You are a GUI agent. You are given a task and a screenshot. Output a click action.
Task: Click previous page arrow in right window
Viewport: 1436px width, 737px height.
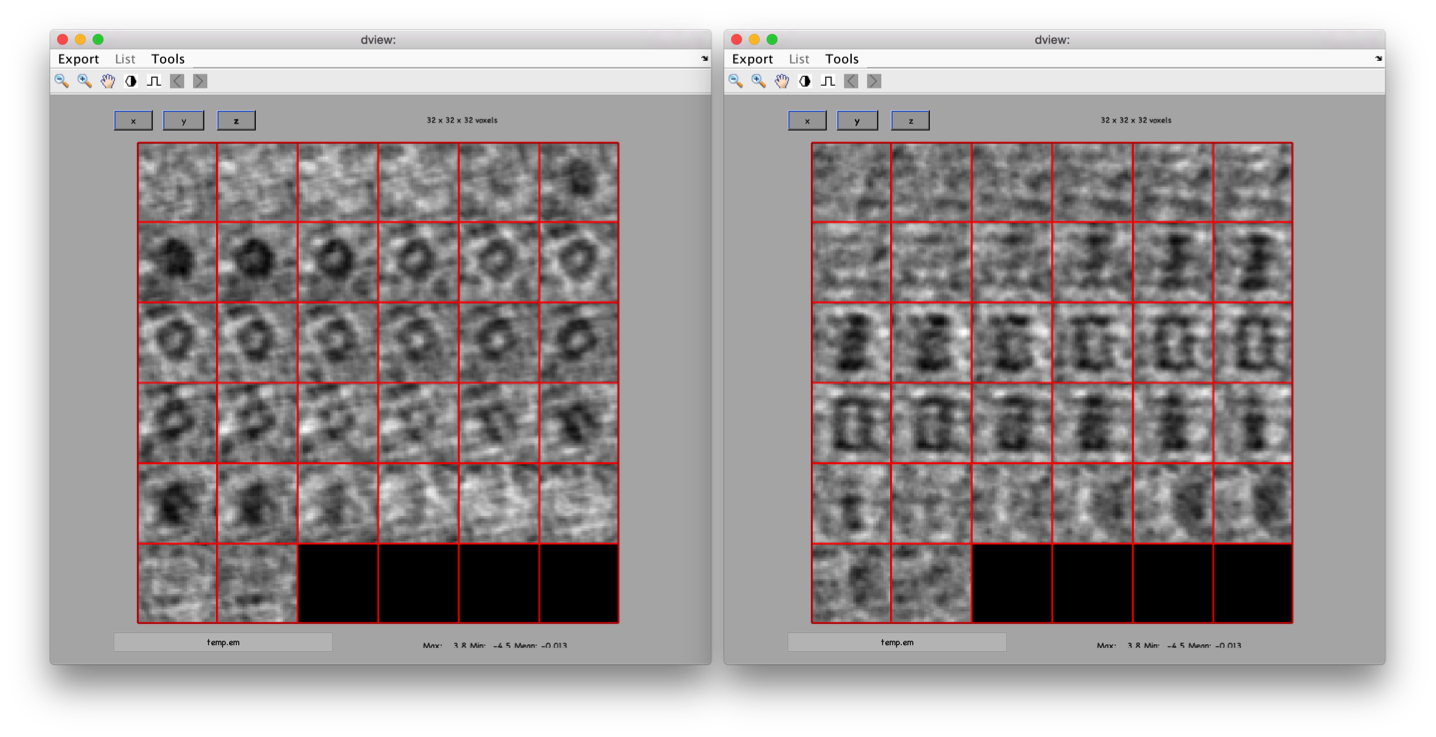click(851, 81)
